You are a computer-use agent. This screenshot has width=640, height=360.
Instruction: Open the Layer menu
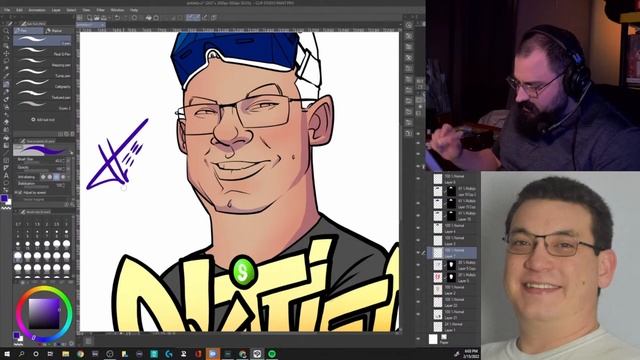(x=56, y=10)
